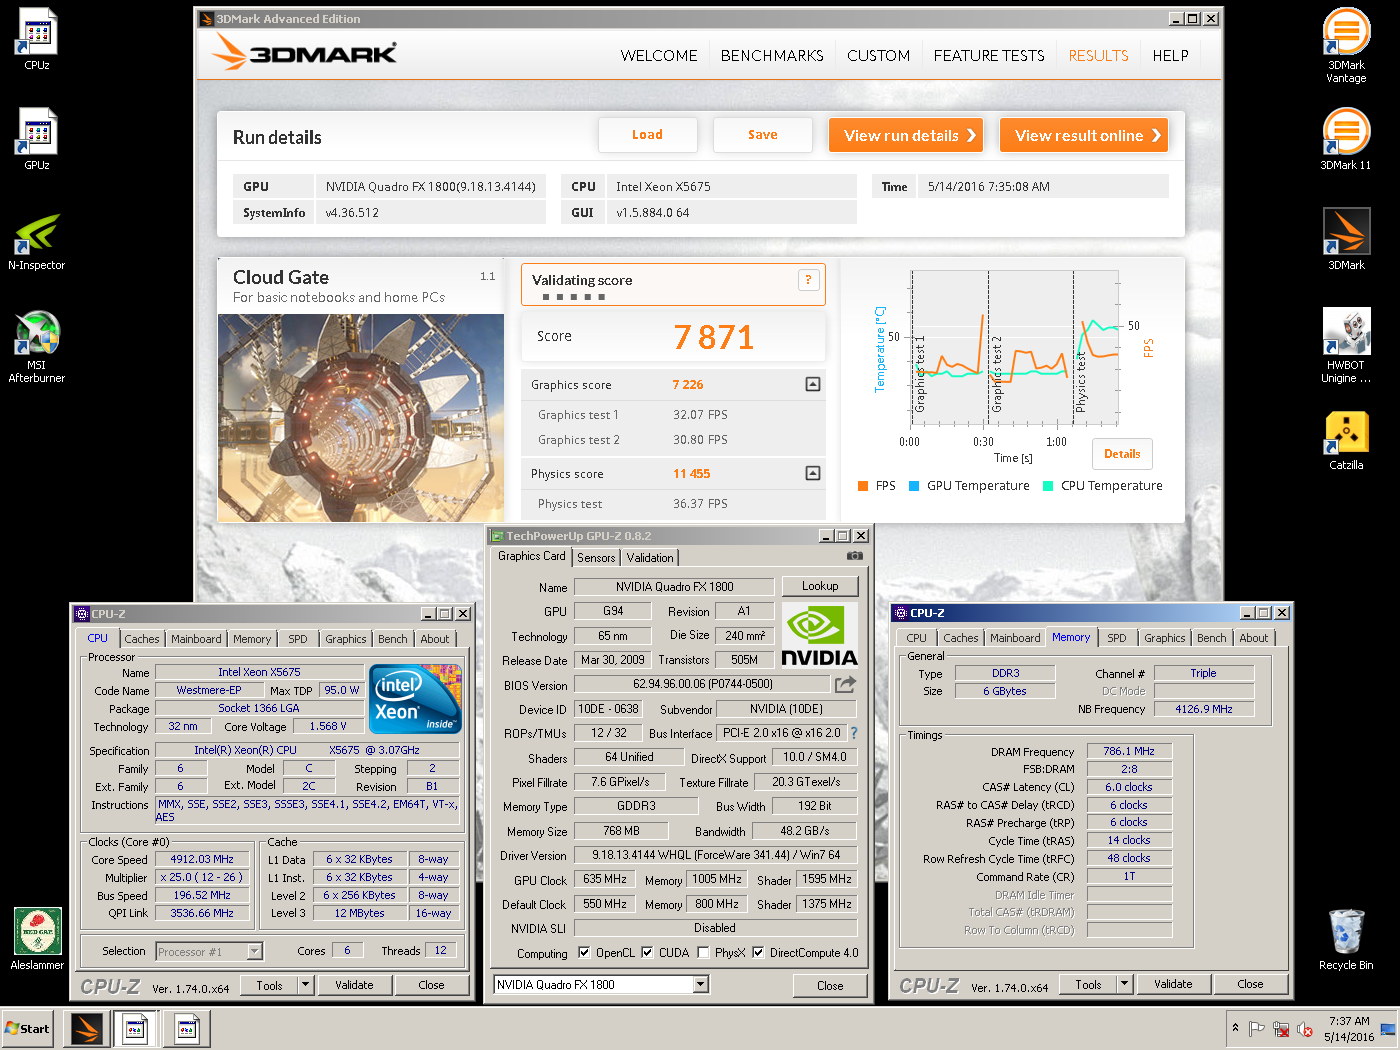Click the 3DMARK logo in header
The width and height of the screenshot is (1400, 1050).
(305, 53)
